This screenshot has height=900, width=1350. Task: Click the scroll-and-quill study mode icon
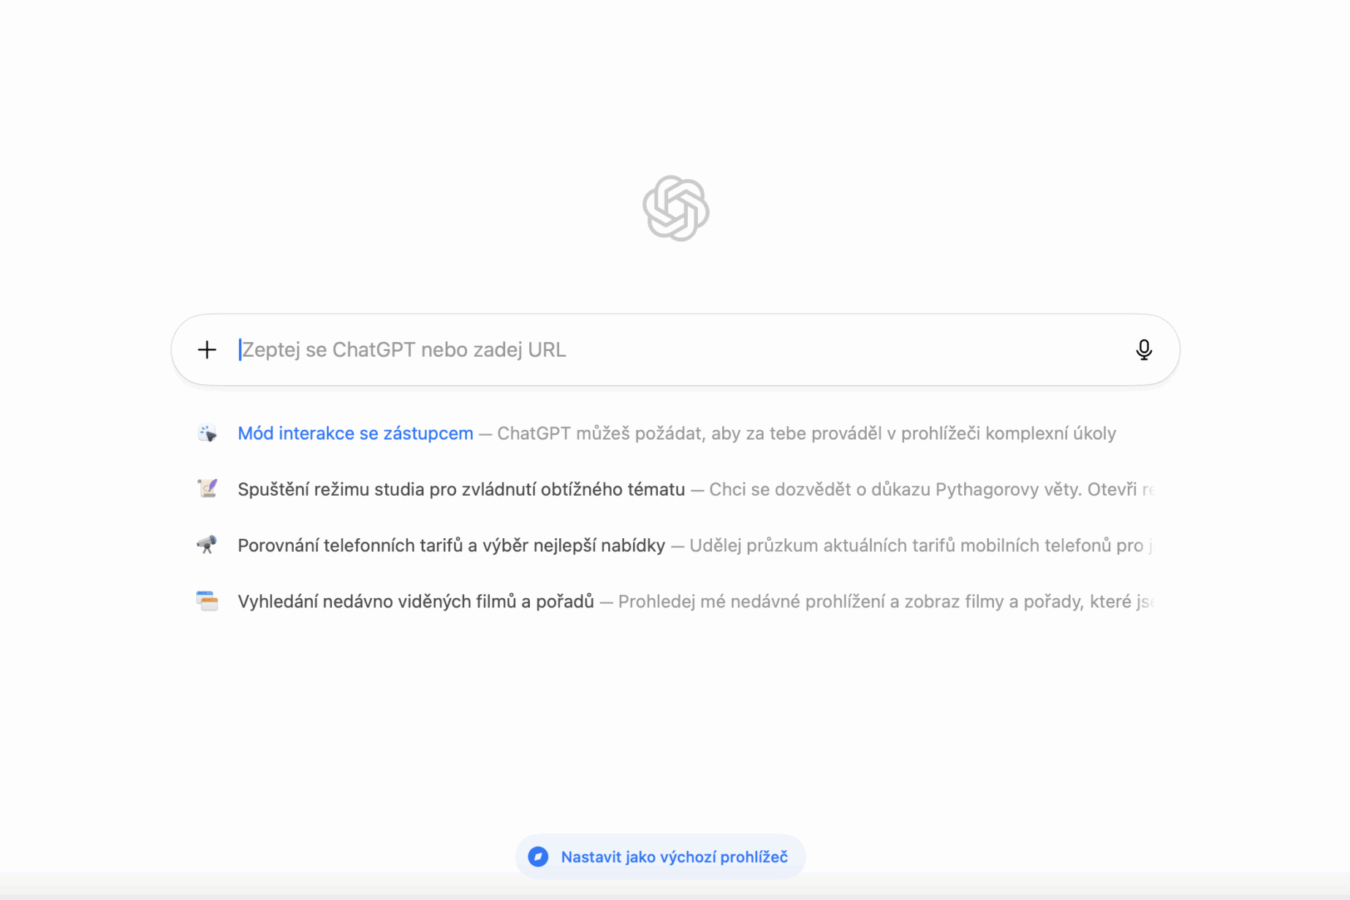(207, 489)
